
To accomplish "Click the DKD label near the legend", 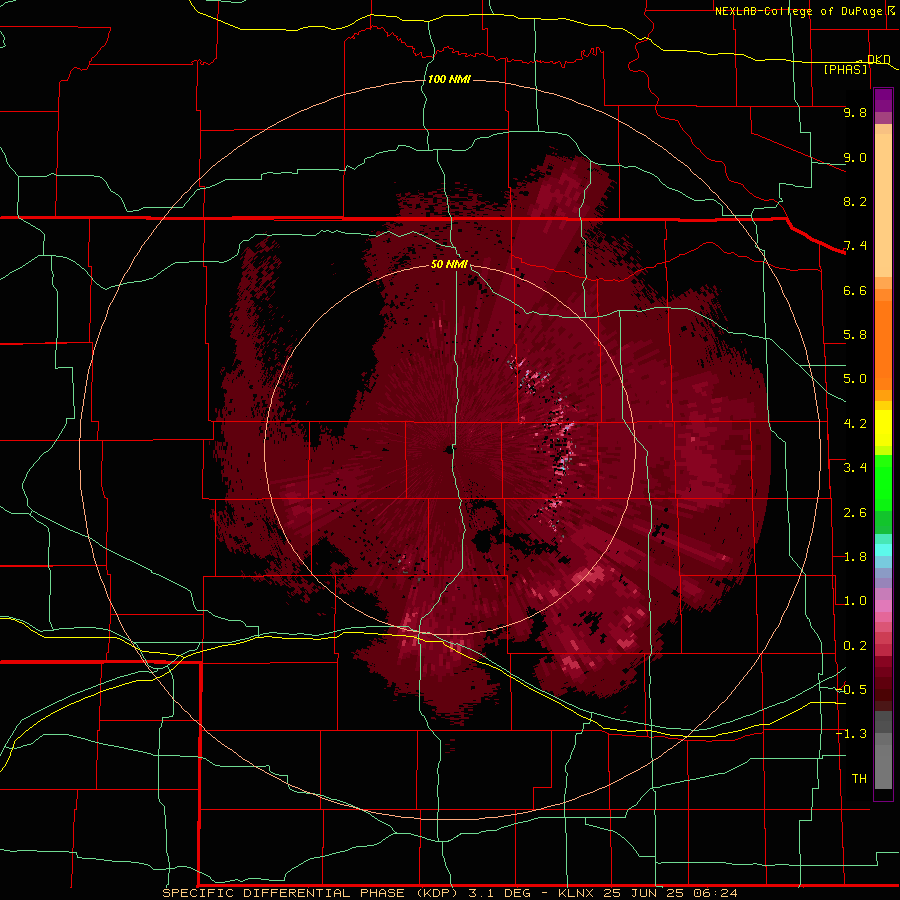I will coord(879,59).
